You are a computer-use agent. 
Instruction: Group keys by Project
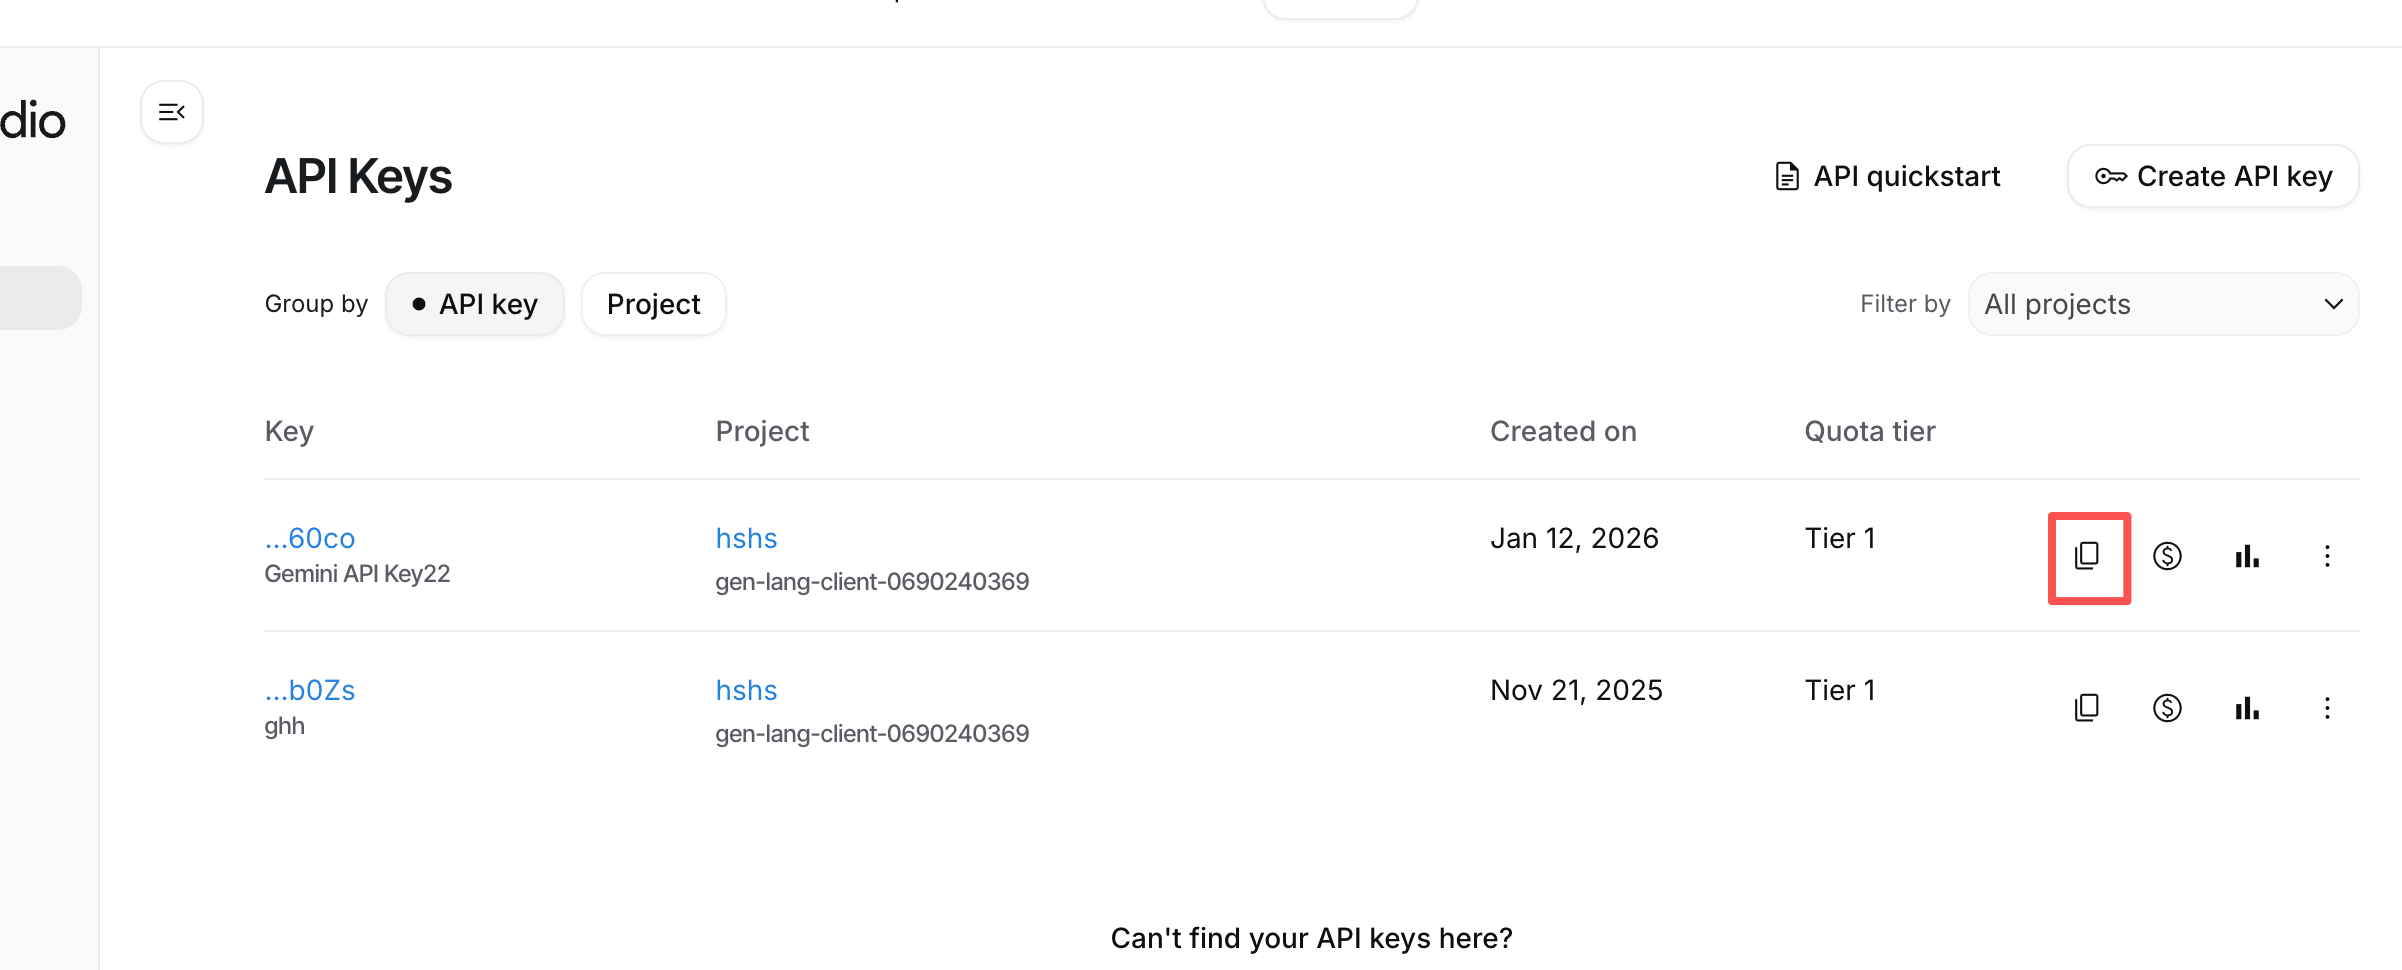(653, 304)
